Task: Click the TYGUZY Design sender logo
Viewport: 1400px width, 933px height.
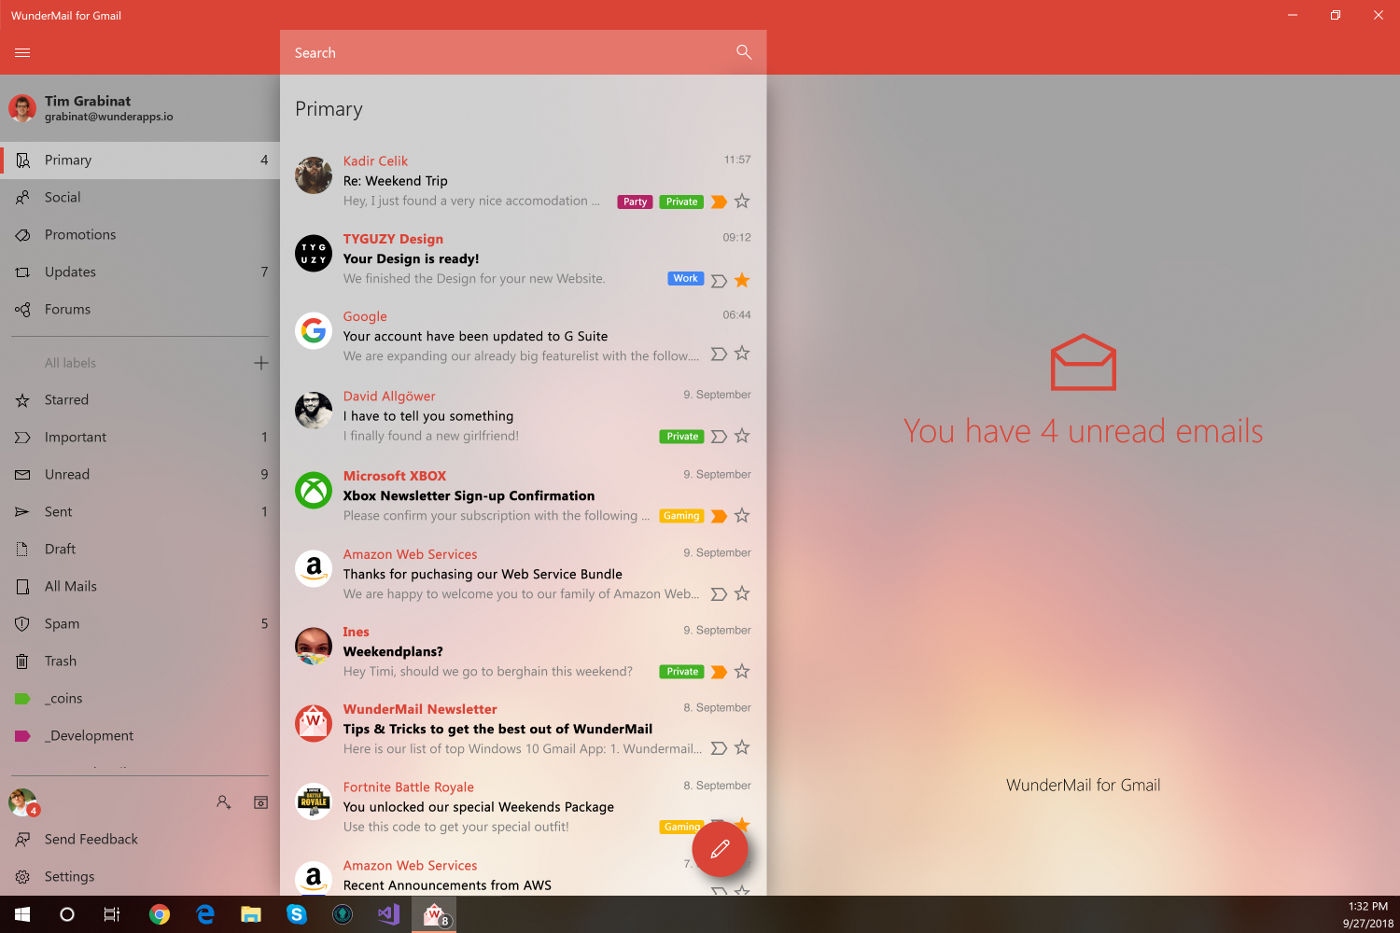Action: point(313,253)
